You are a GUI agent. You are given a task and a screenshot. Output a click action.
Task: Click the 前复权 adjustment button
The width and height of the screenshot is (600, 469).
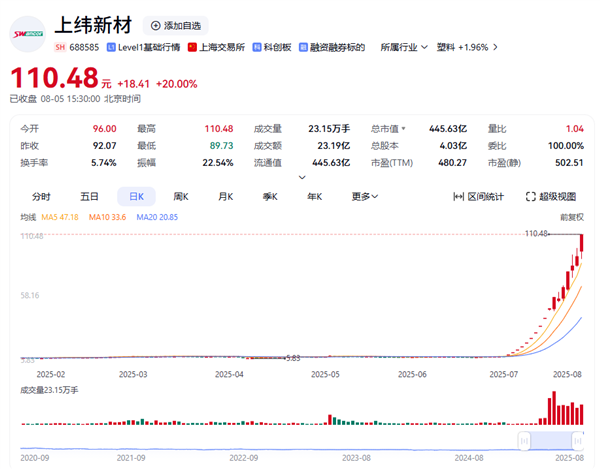572,217
